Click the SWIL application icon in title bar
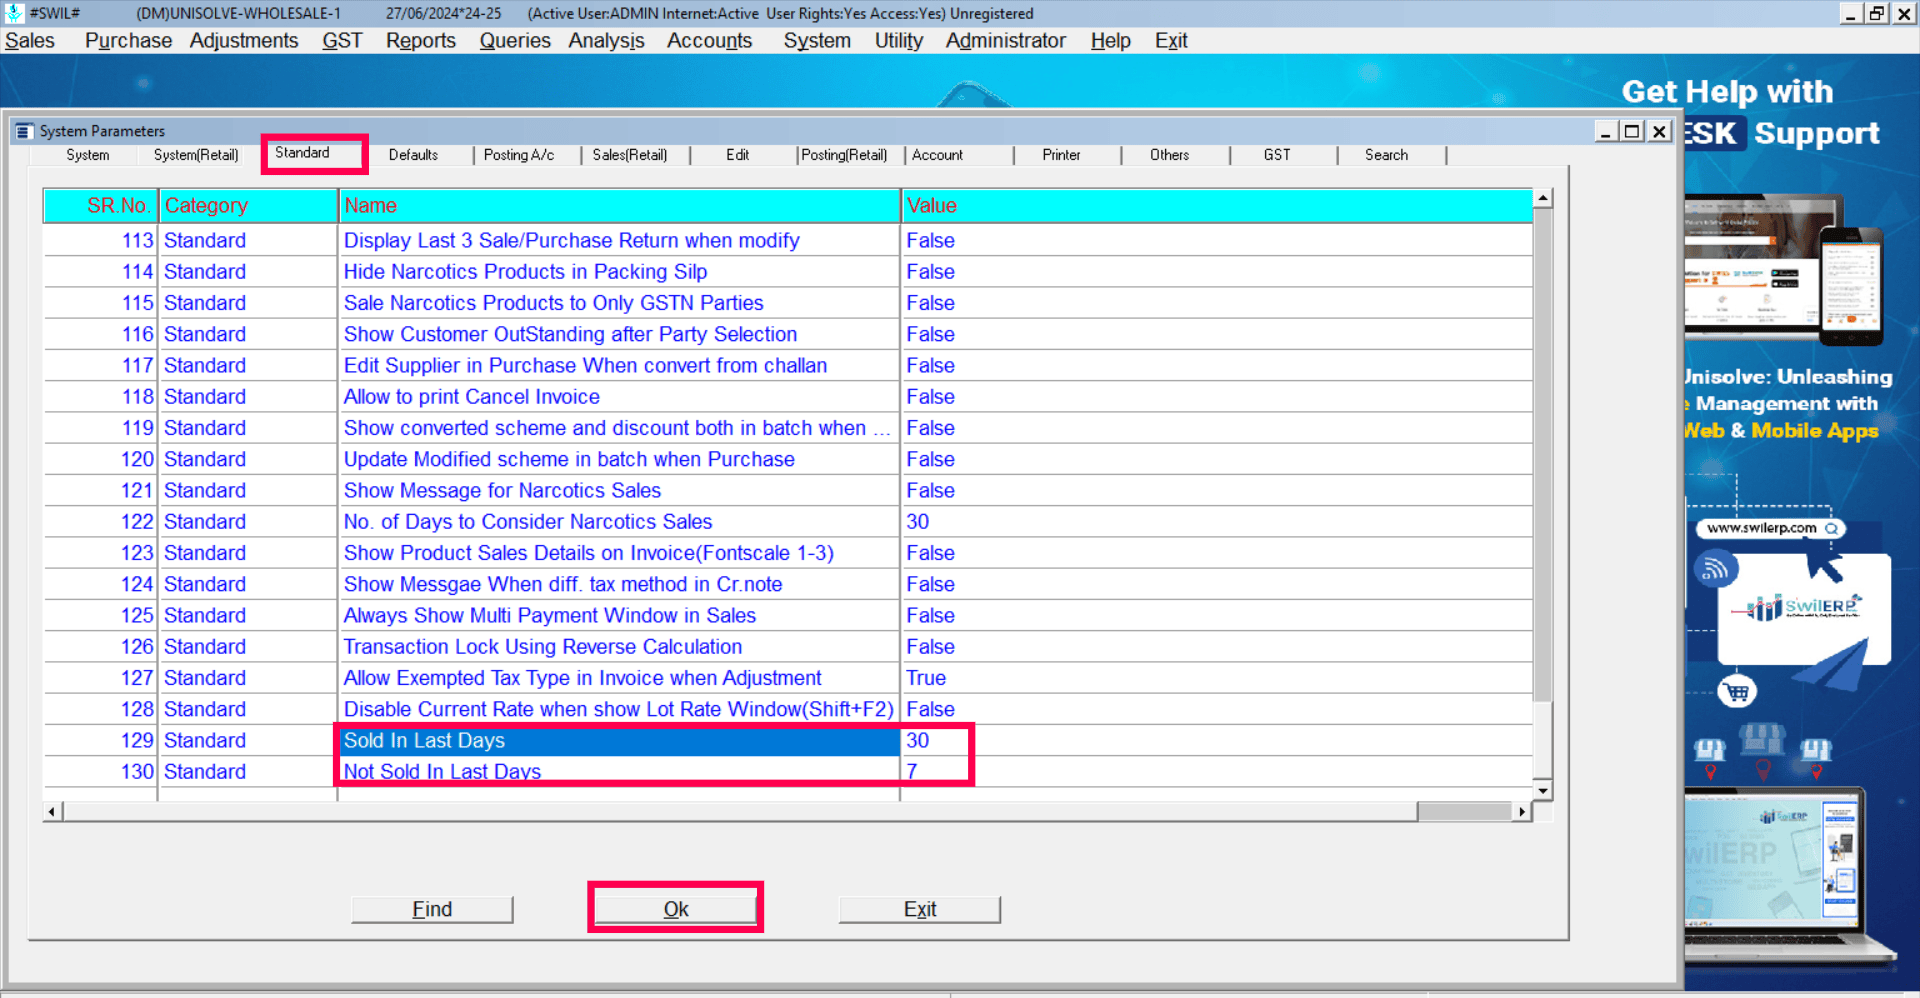1920x998 pixels. click(x=14, y=13)
